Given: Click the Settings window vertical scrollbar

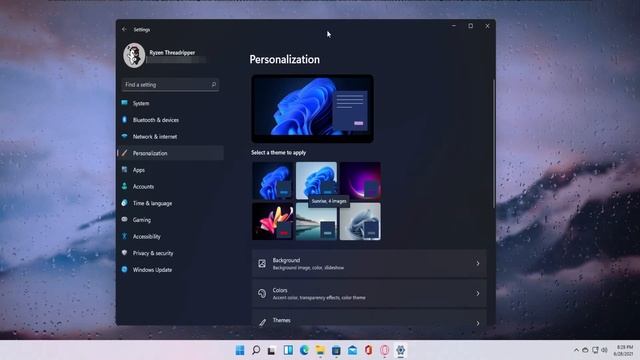Looking at the screenshot, I should click(494, 143).
